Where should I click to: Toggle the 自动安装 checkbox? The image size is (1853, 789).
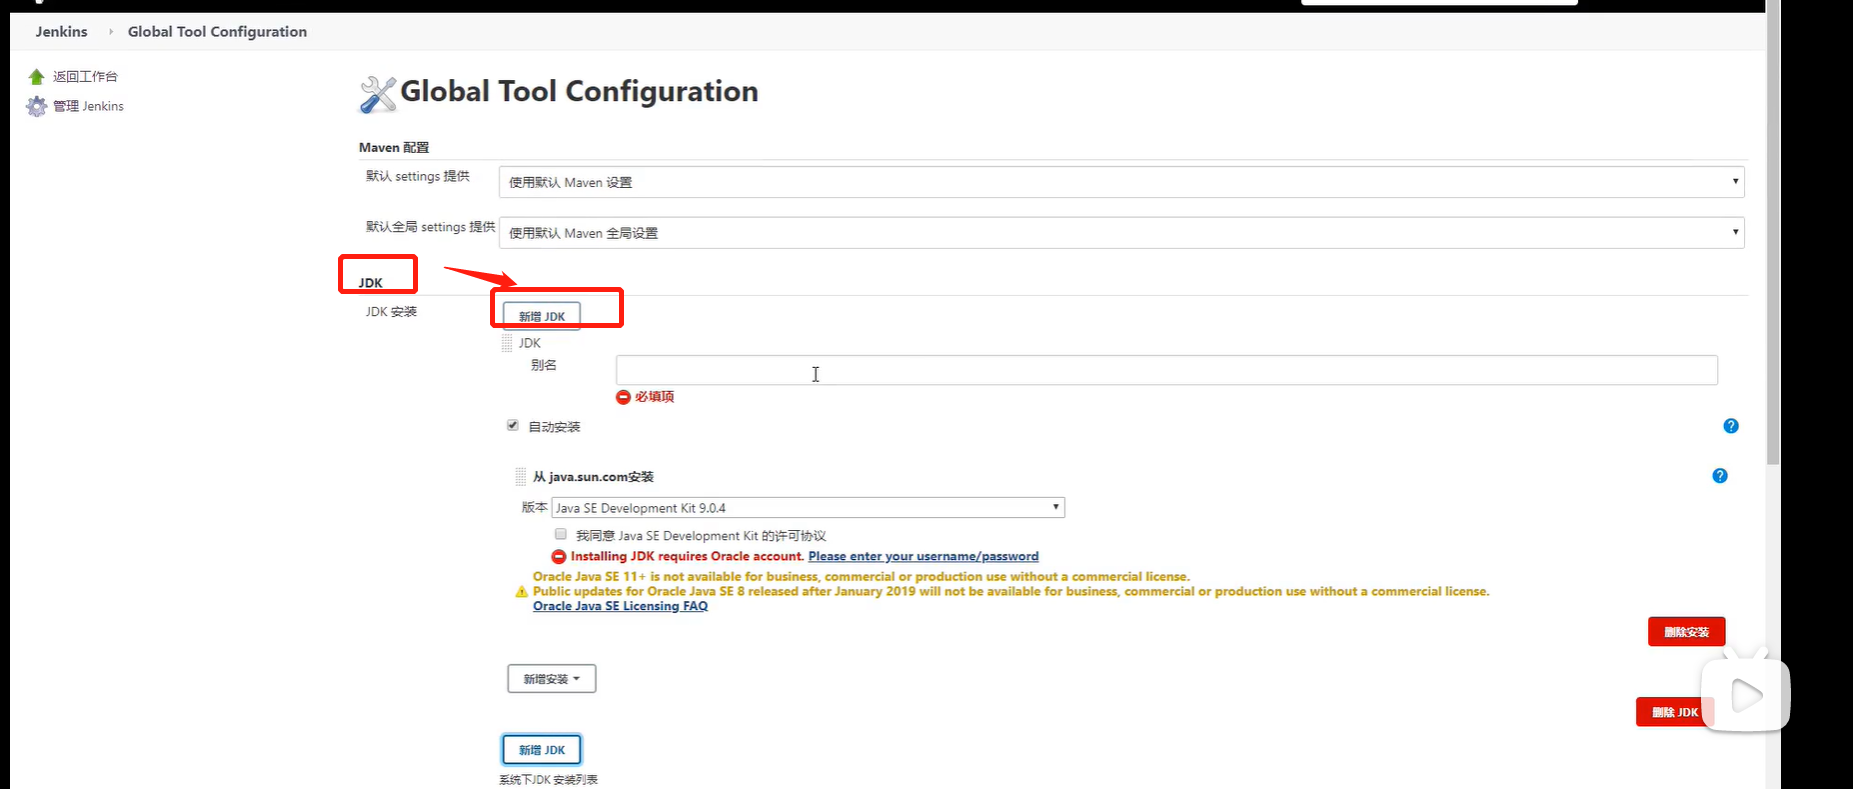pyautogui.click(x=513, y=425)
